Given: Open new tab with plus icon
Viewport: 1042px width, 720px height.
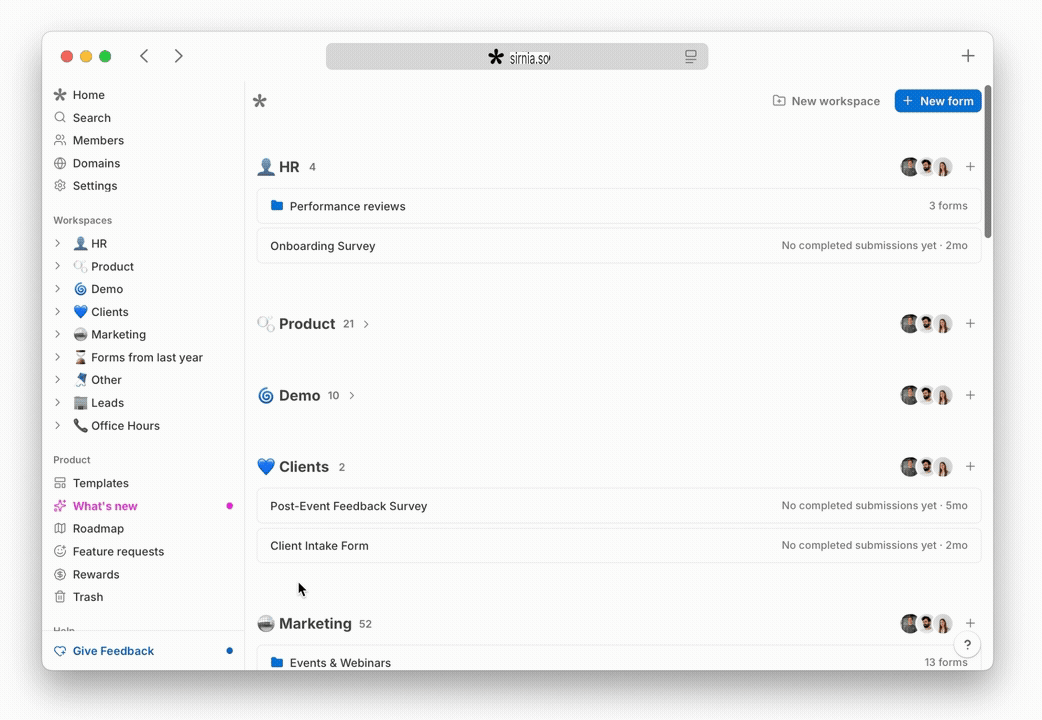Looking at the screenshot, I should point(968,56).
